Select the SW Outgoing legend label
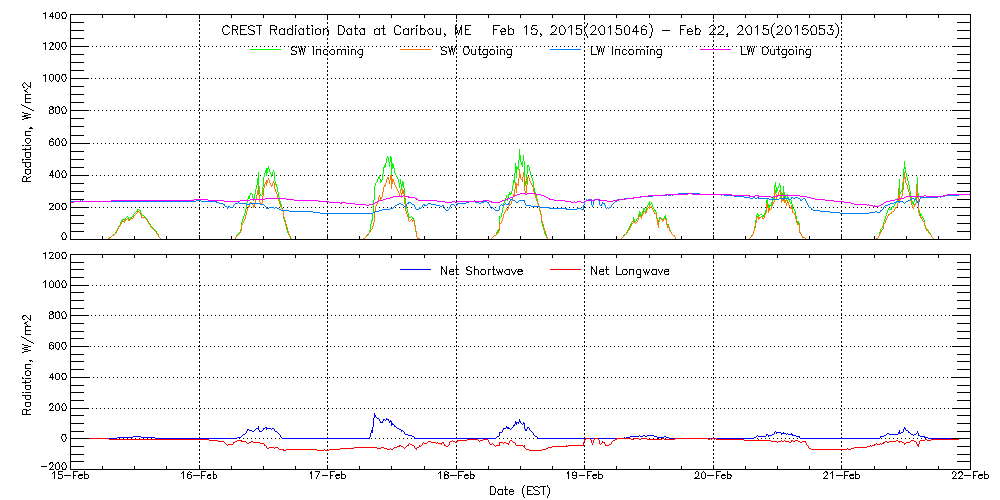The image size is (1000, 500). [476, 51]
